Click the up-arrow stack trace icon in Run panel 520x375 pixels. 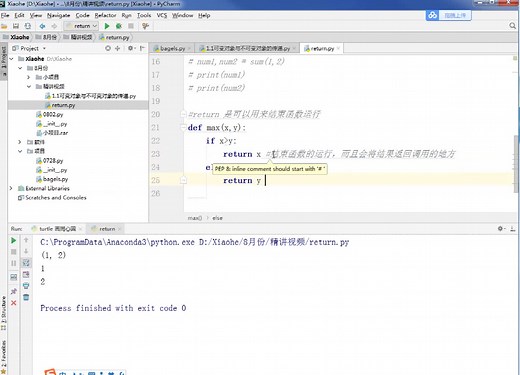[x=26, y=240]
